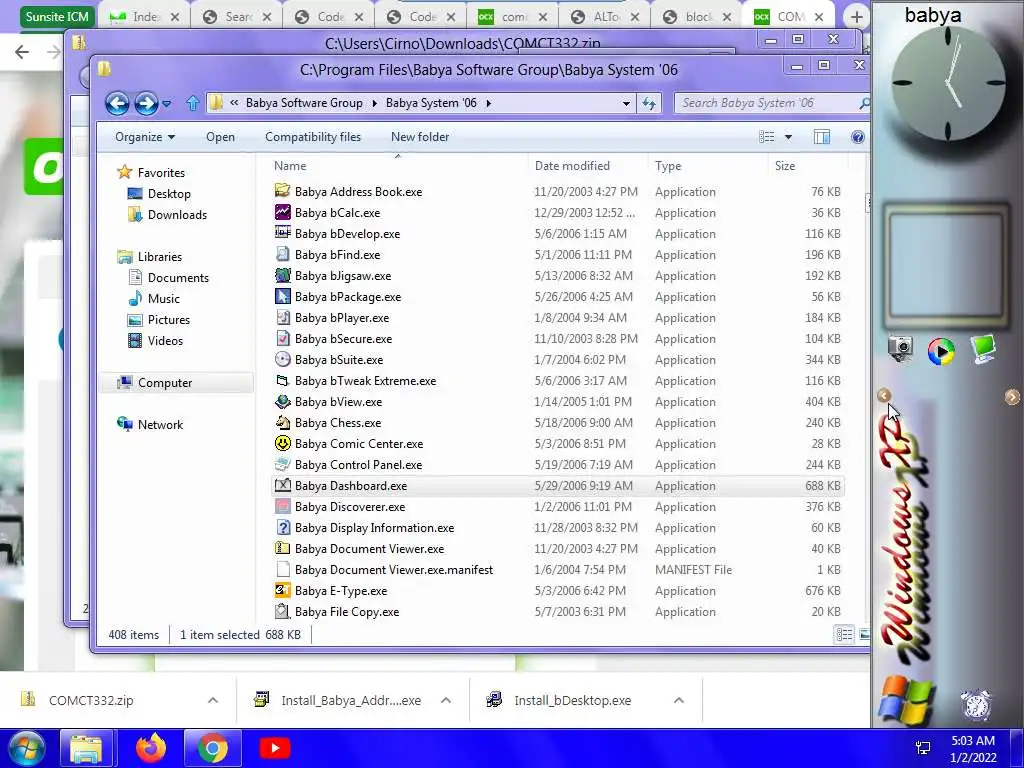The image size is (1024, 768).
Task: Click Compatibility files in toolbar
Action: pyautogui.click(x=313, y=136)
